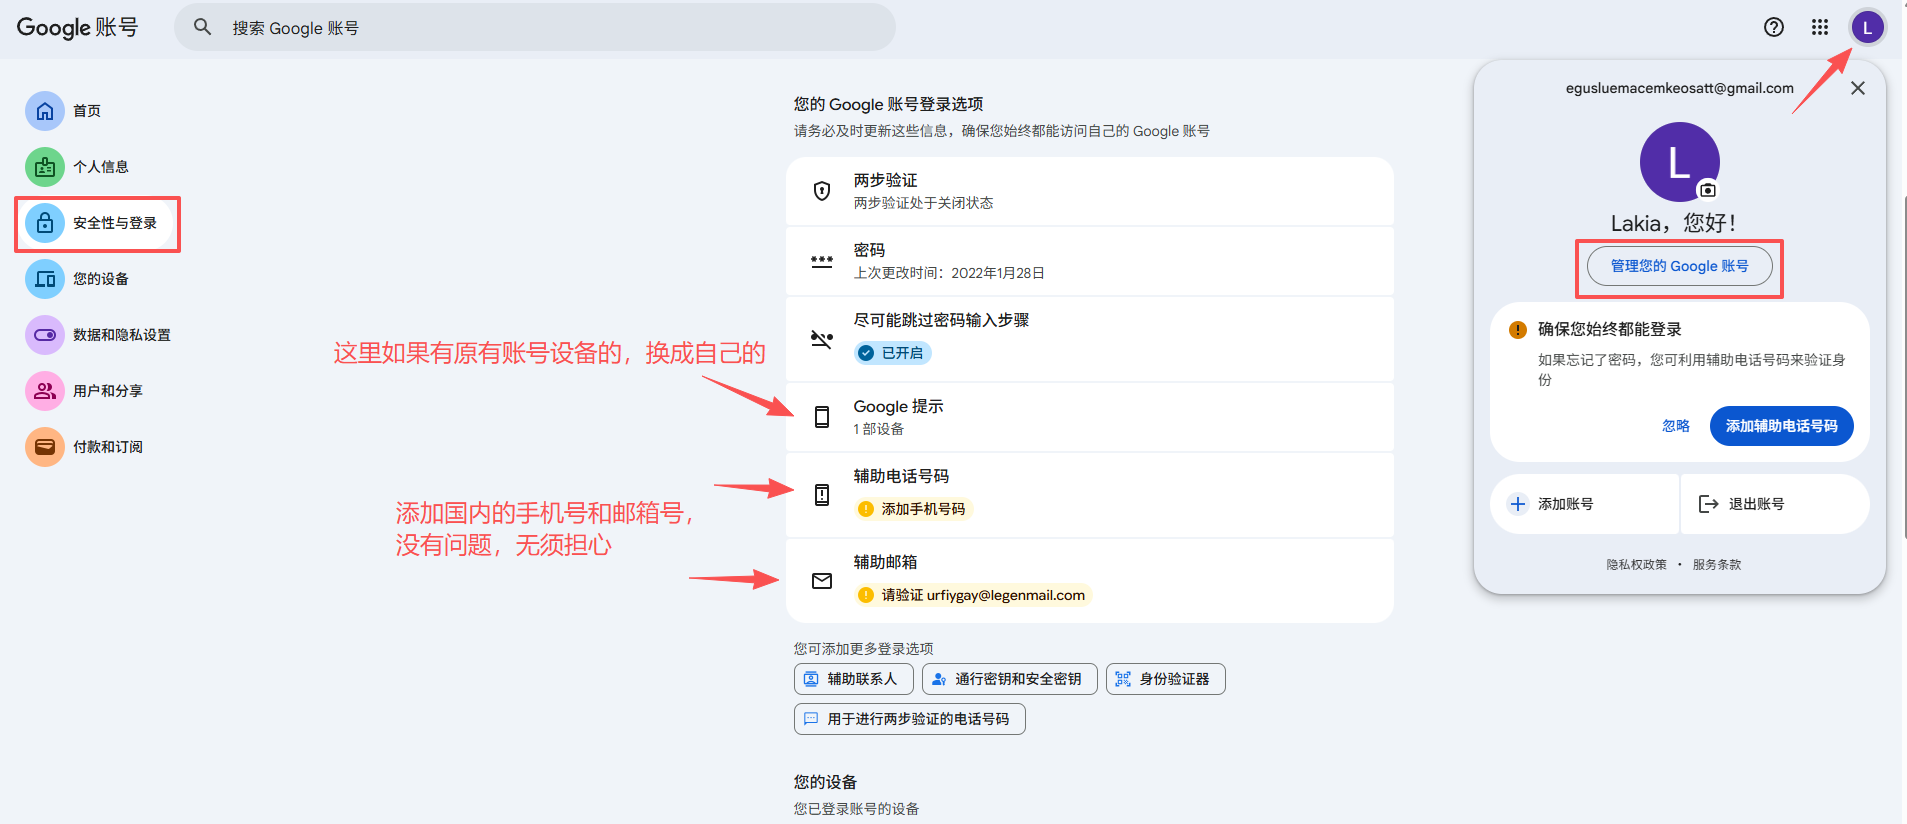Open 首页 in the sidebar
The height and width of the screenshot is (824, 1907).
click(x=87, y=111)
